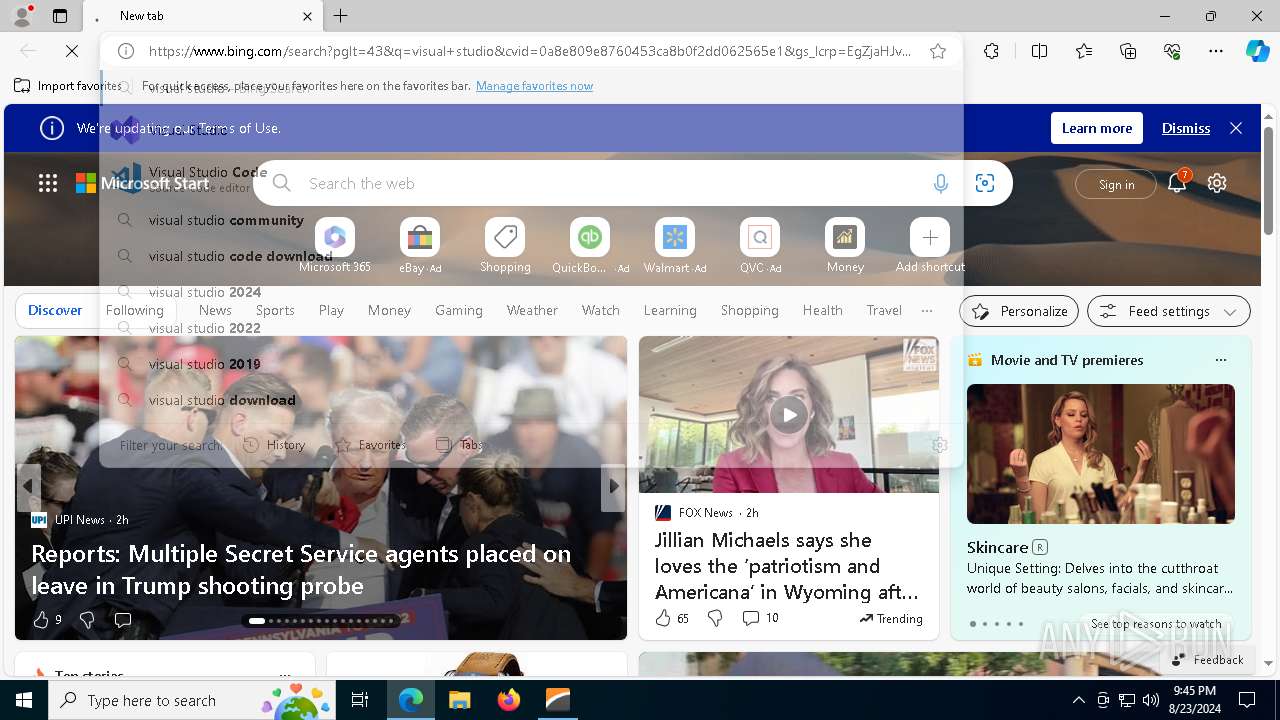Click the Search the web box
The height and width of the screenshot is (720, 1280).
tap(610, 183)
